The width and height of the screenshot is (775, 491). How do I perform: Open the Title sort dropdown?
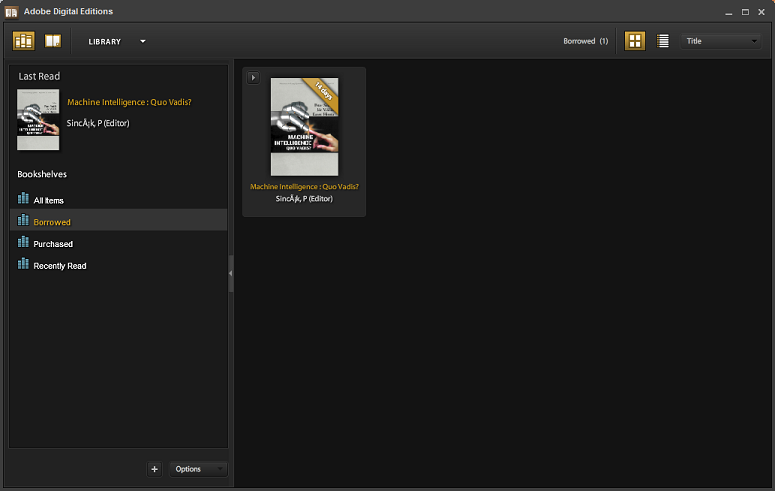[x=721, y=41]
